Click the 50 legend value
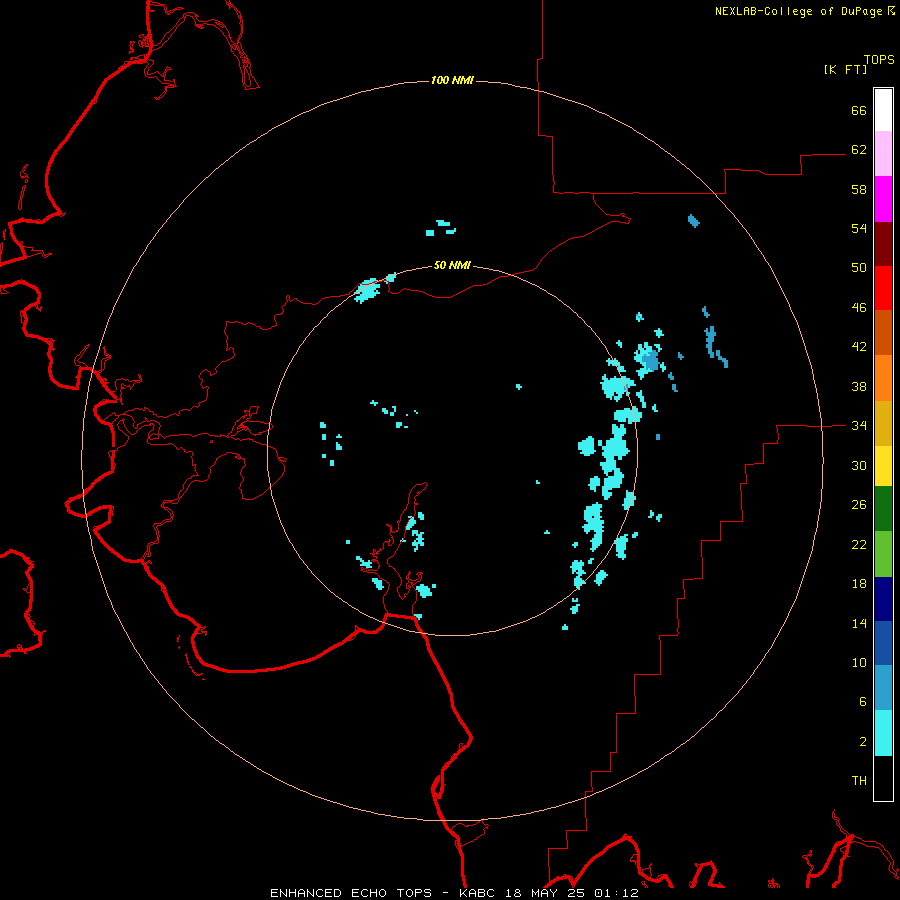Viewport: 900px width, 900px height. 859,268
